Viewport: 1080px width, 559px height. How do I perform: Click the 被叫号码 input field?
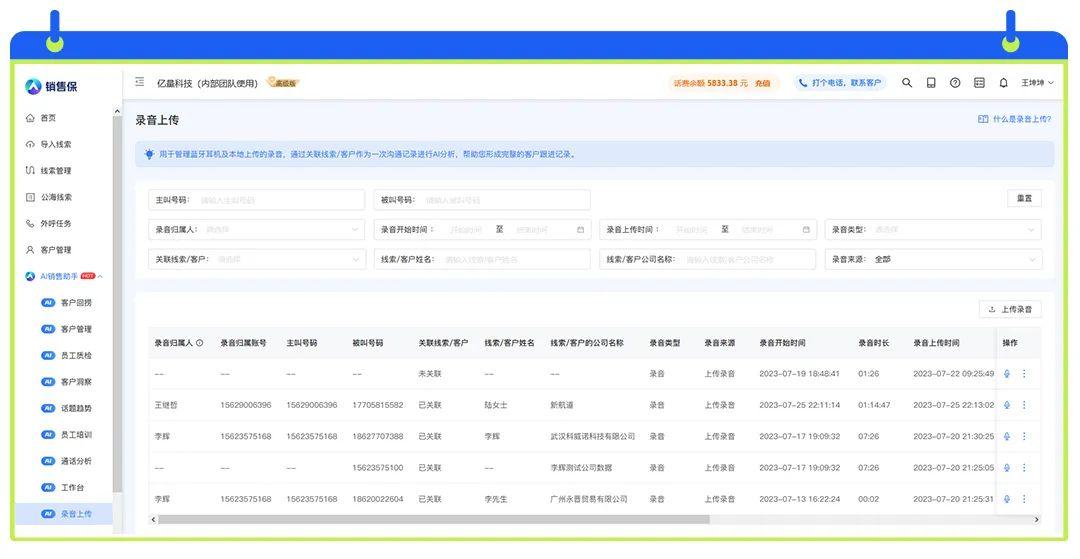[x=481, y=200]
